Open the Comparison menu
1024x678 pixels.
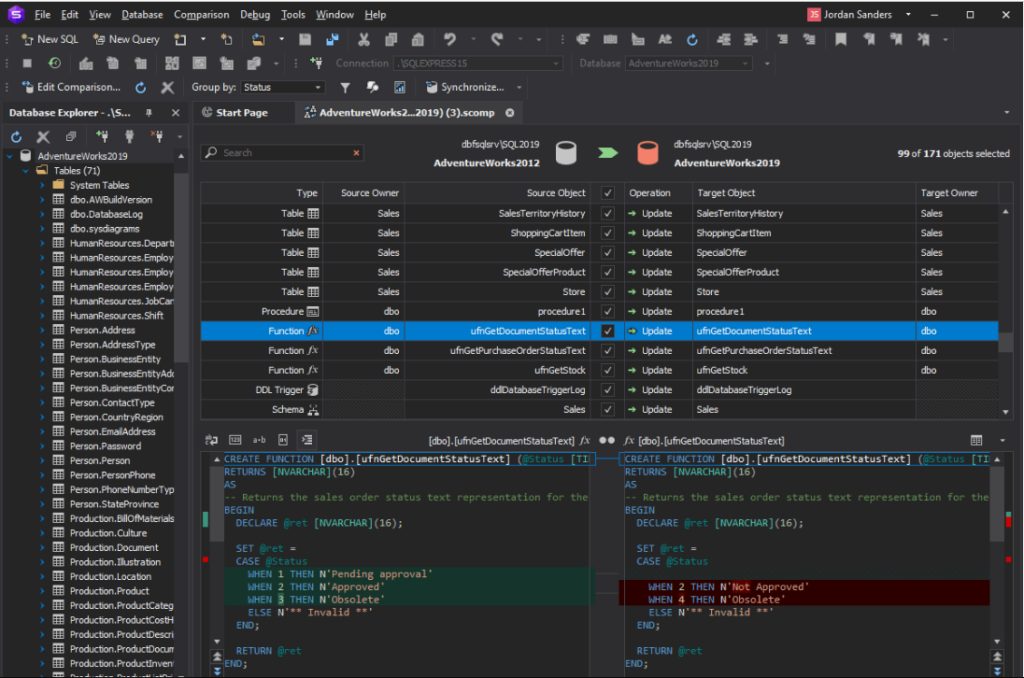(201, 14)
